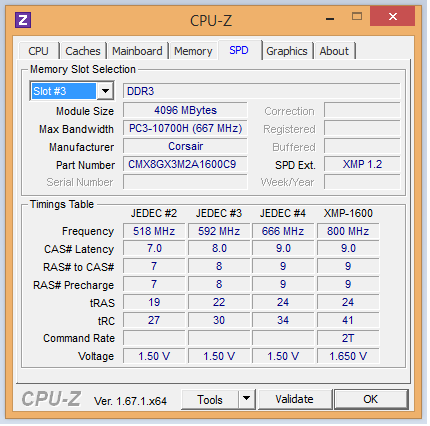The image size is (430, 426).
Task: Click the XMP 1.2 SPD Ext. value
Action: pyautogui.click(x=362, y=164)
